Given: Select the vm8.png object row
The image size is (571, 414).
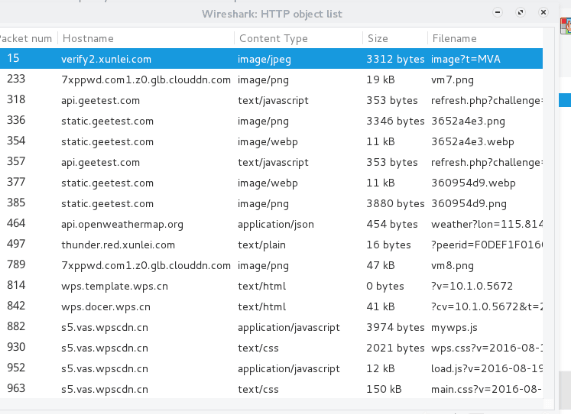Looking at the screenshot, I should pos(271,265).
